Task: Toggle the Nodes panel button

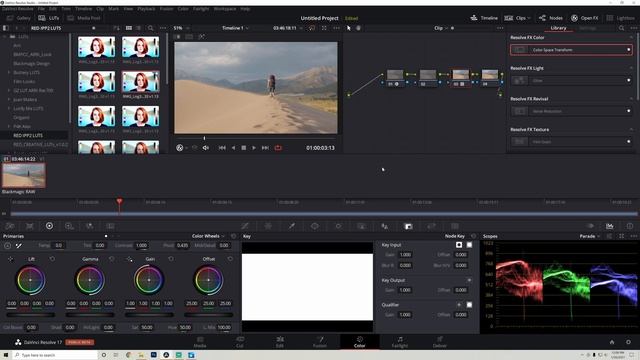Action: (x=551, y=18)
